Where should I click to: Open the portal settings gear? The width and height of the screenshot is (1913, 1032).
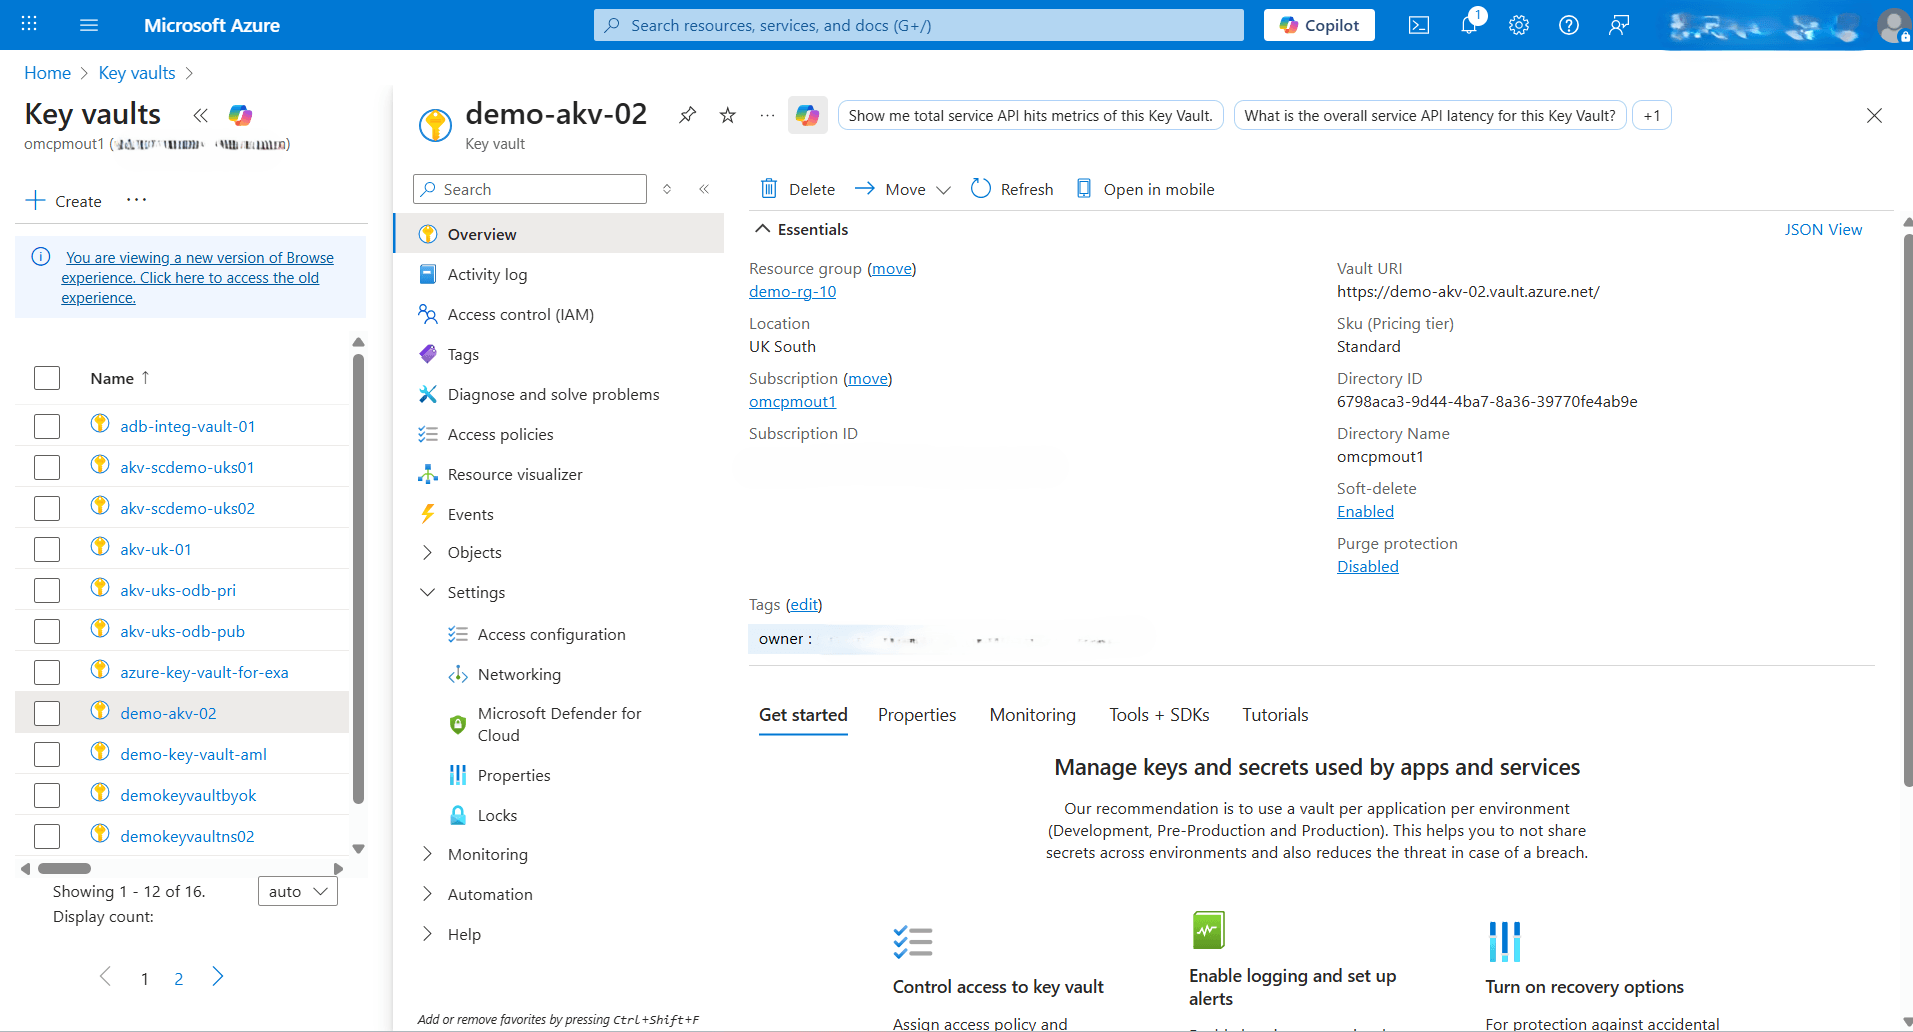(x=1518, y=25)
